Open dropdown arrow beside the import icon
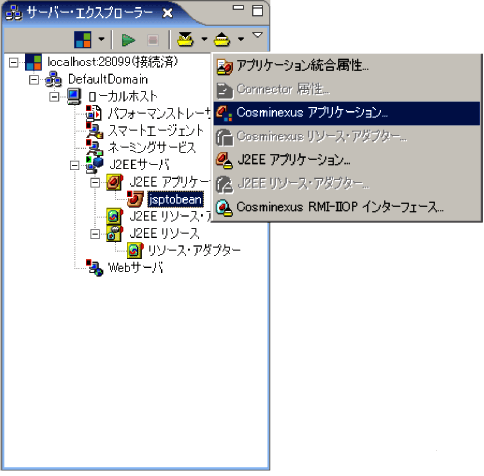This screenshot has width=484, height=476. click(x=204, y=39)
